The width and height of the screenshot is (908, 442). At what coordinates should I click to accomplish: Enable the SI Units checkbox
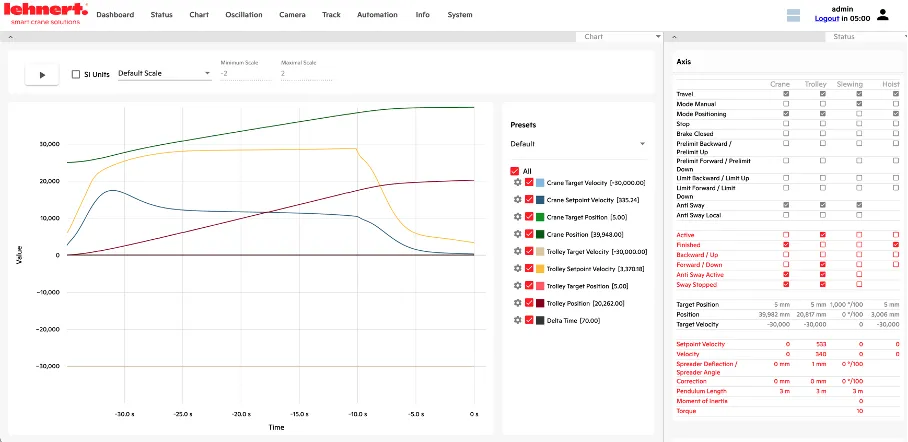pos(76,74)
